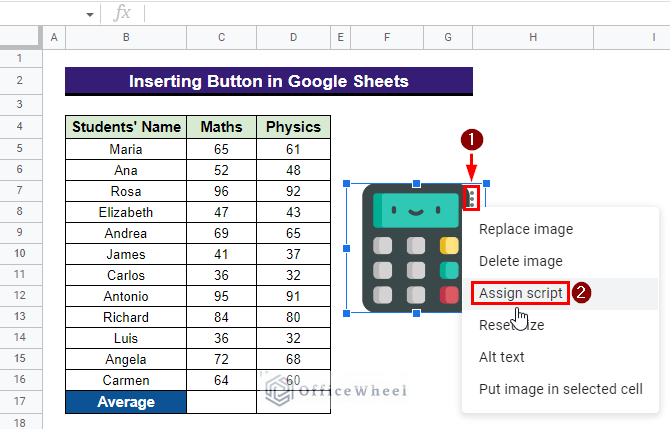Click row 17 header
The width and height of the screenshot is (670, 429).
pos(20,402)
